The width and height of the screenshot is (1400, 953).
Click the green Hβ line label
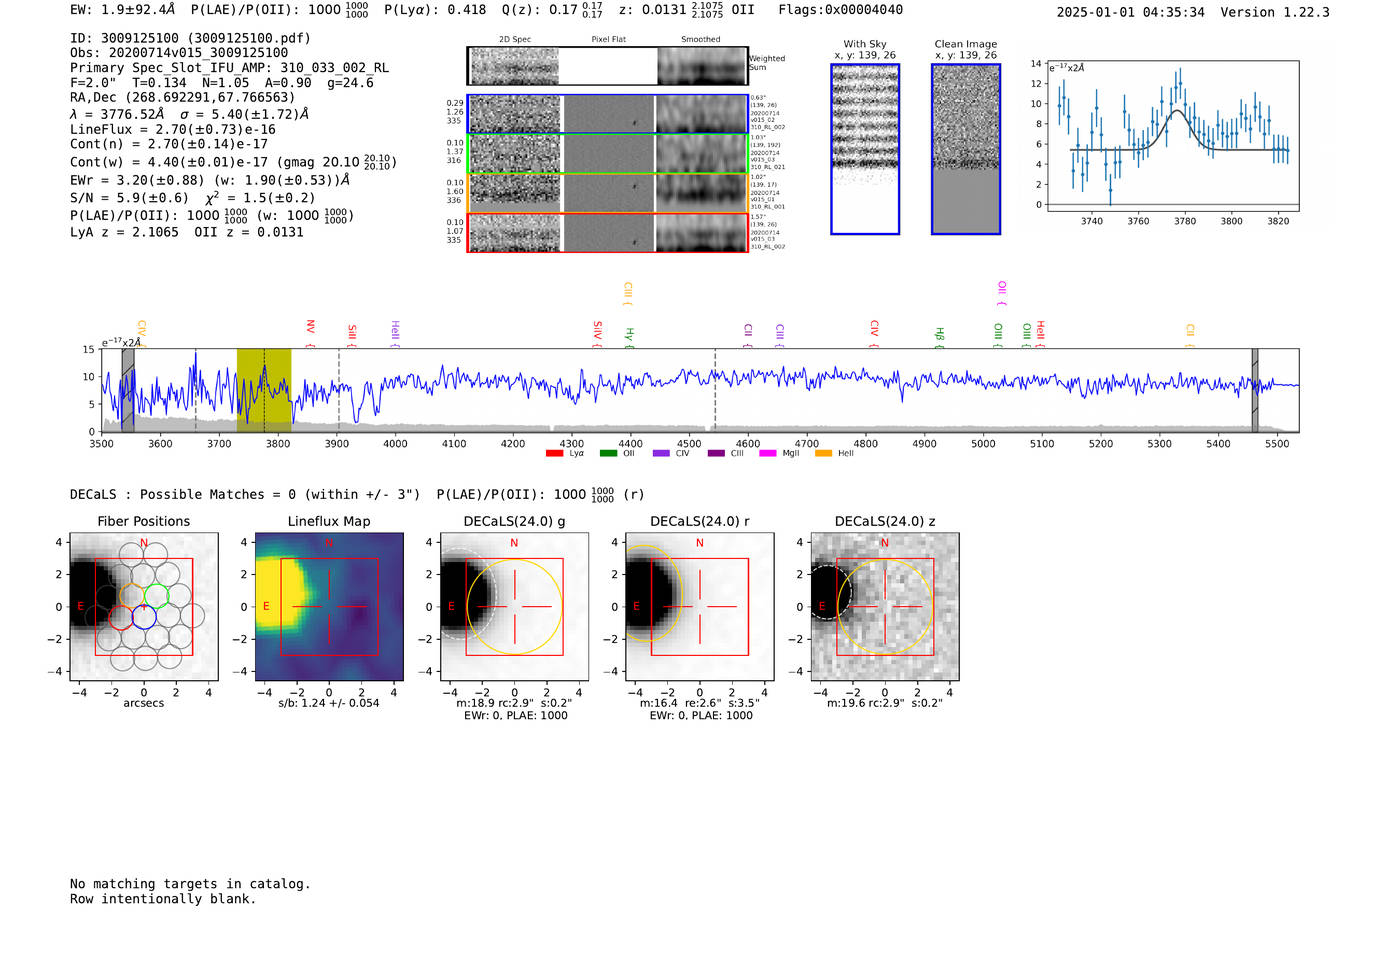pos(939,336)
